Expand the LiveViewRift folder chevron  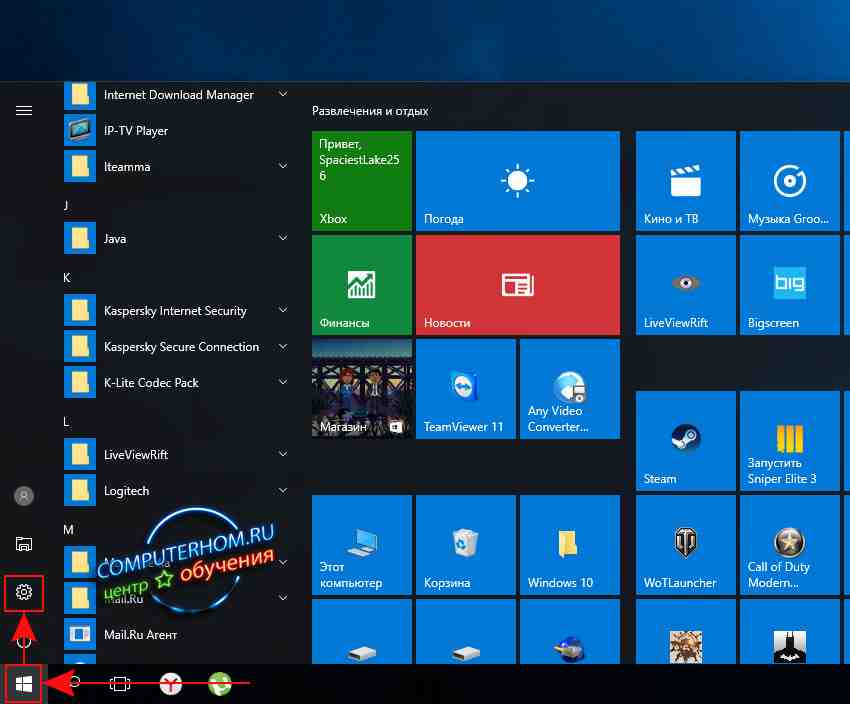pos(283,454)
